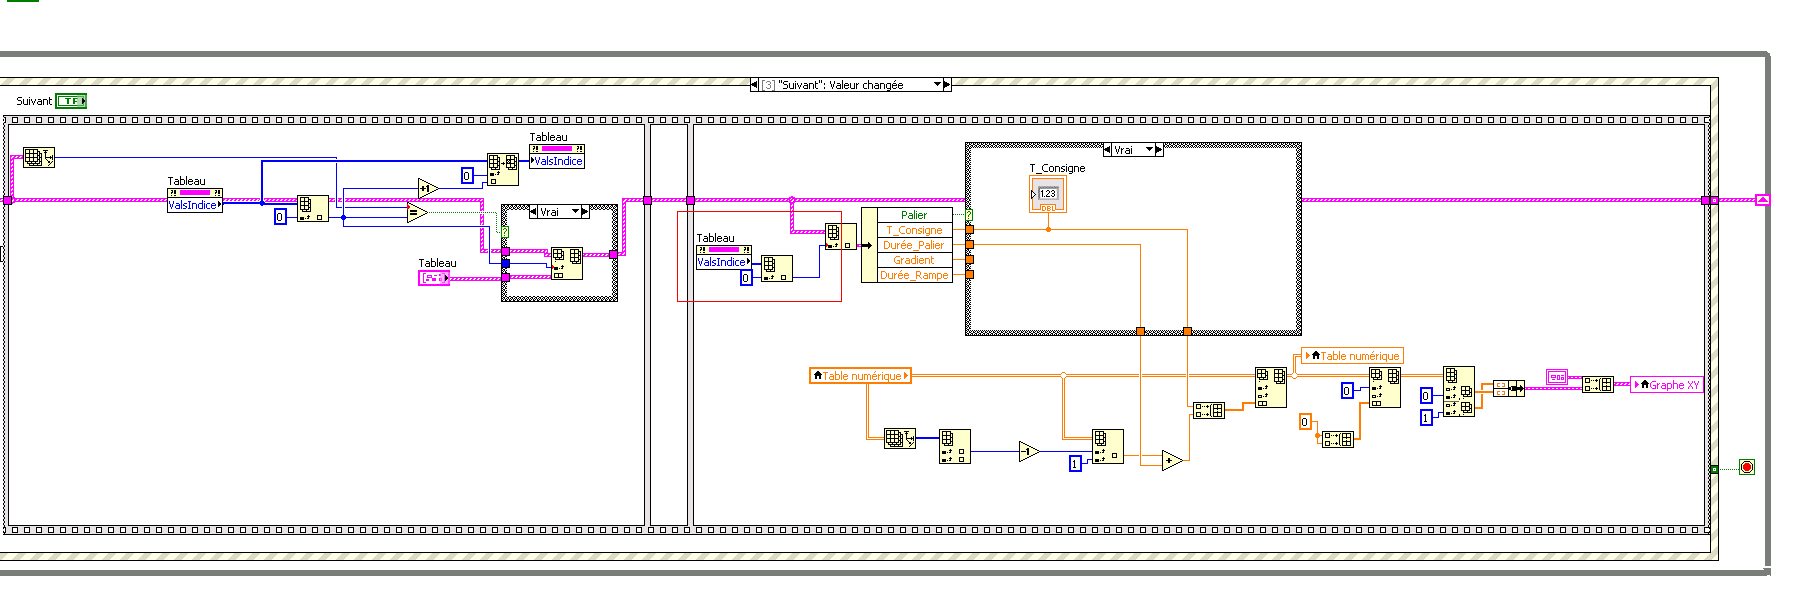Click the T_Consigne DBL numeric terminal
The height and width of the screenshot is (599, 1801).
pyautogui.click(x=1048, y=195)
